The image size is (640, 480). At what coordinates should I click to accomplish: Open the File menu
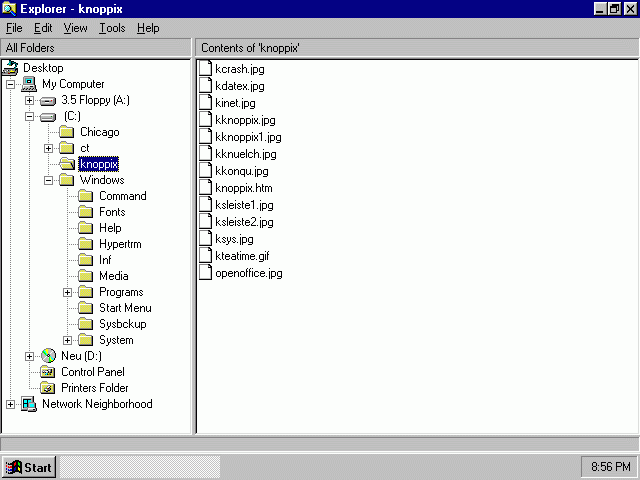tap(14, 28)
